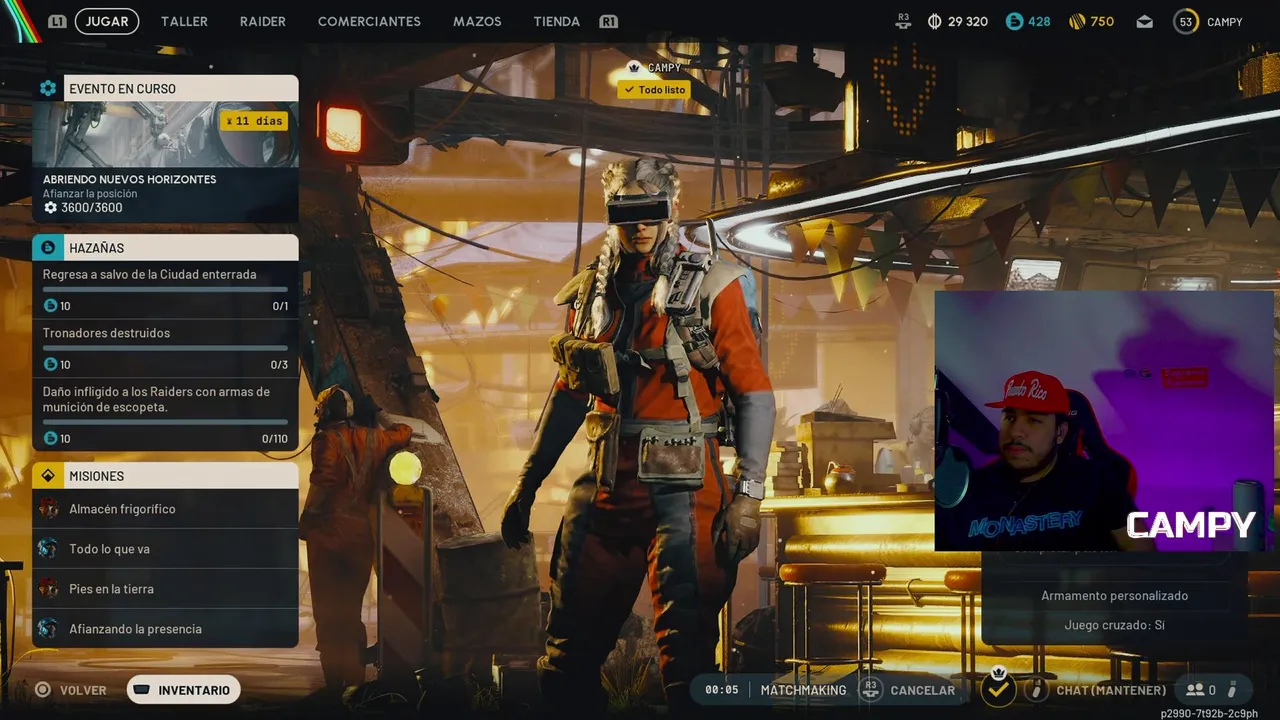Click the Misiones header text
This screenshot has width=1280, height=720.
tap(96, 476)
